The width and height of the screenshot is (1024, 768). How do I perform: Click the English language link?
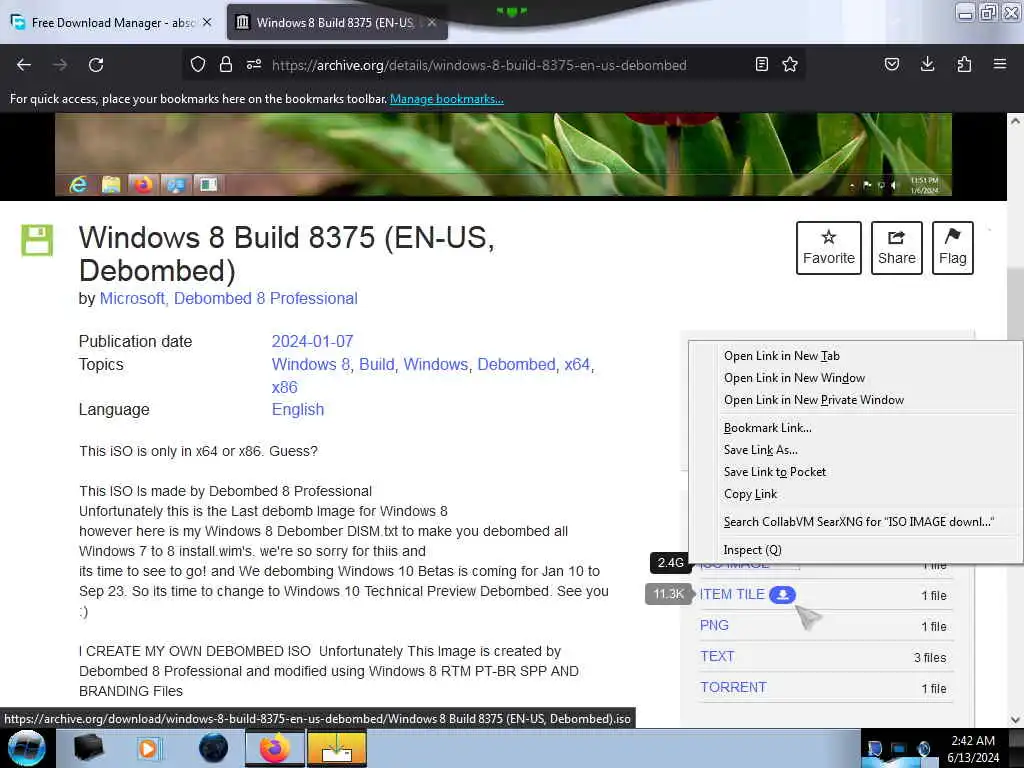[298, 409]
